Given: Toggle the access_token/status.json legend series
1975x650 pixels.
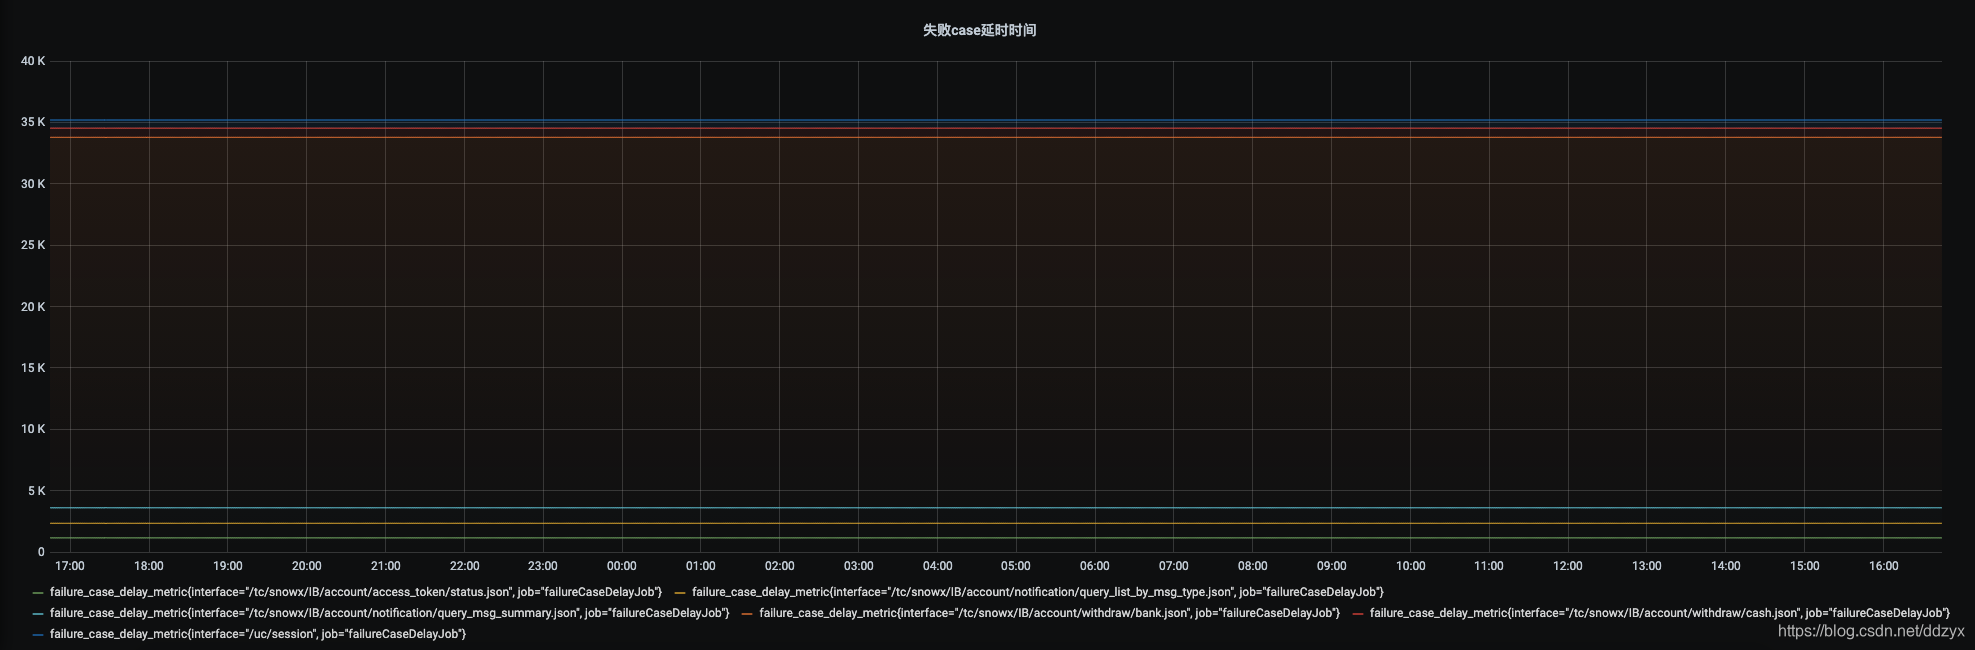Looking at the screenshot, I should 356,592.
